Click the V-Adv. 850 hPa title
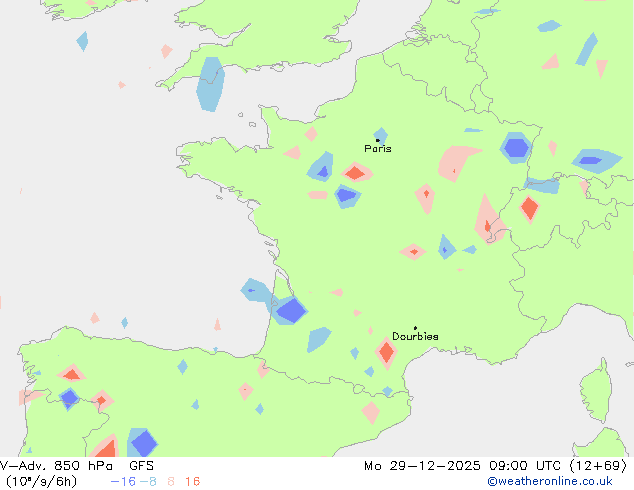634x490 pixels. point(57,466)
